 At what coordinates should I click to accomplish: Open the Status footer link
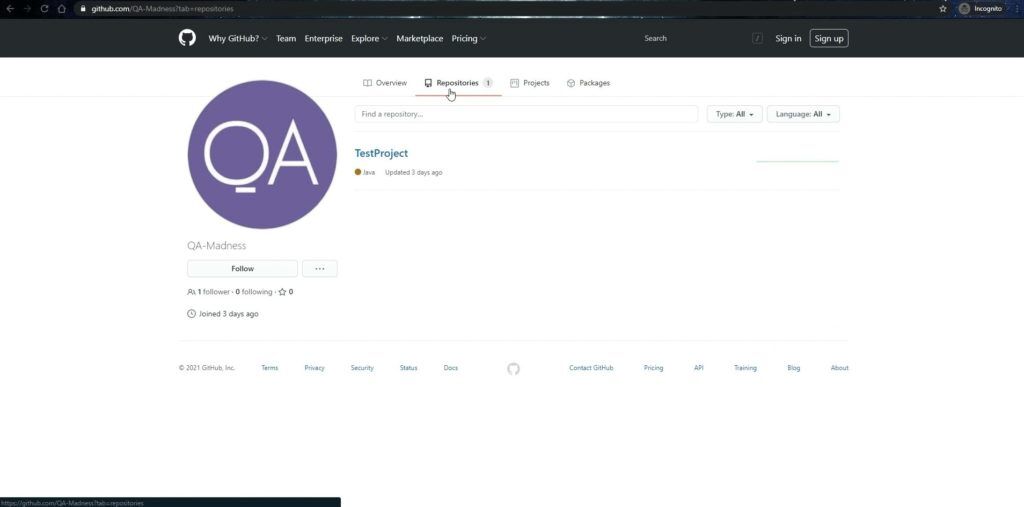coord(408,368)
